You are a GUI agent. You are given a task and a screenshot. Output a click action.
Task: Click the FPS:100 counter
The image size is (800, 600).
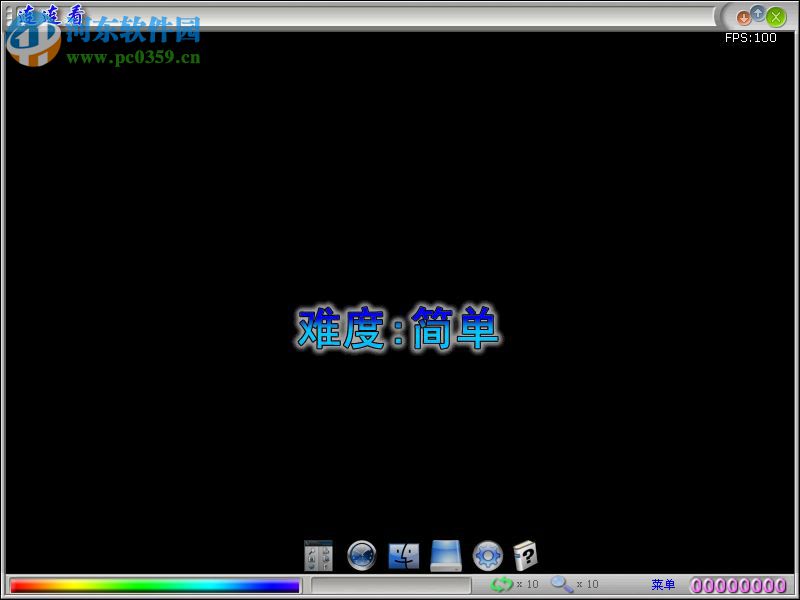[x=751, y=38]
